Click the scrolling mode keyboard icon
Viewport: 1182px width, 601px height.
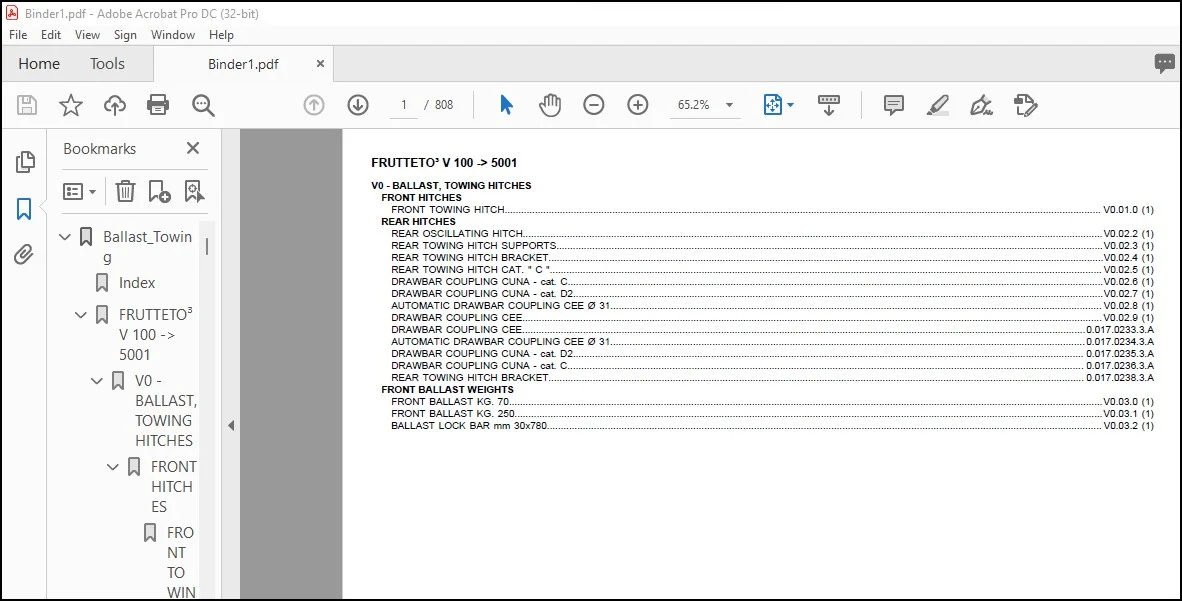(828, 105)
